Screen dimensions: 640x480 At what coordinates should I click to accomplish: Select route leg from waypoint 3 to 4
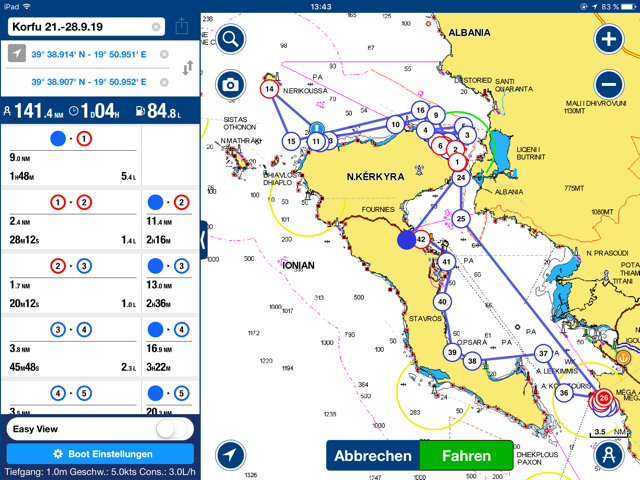point(71,329)
